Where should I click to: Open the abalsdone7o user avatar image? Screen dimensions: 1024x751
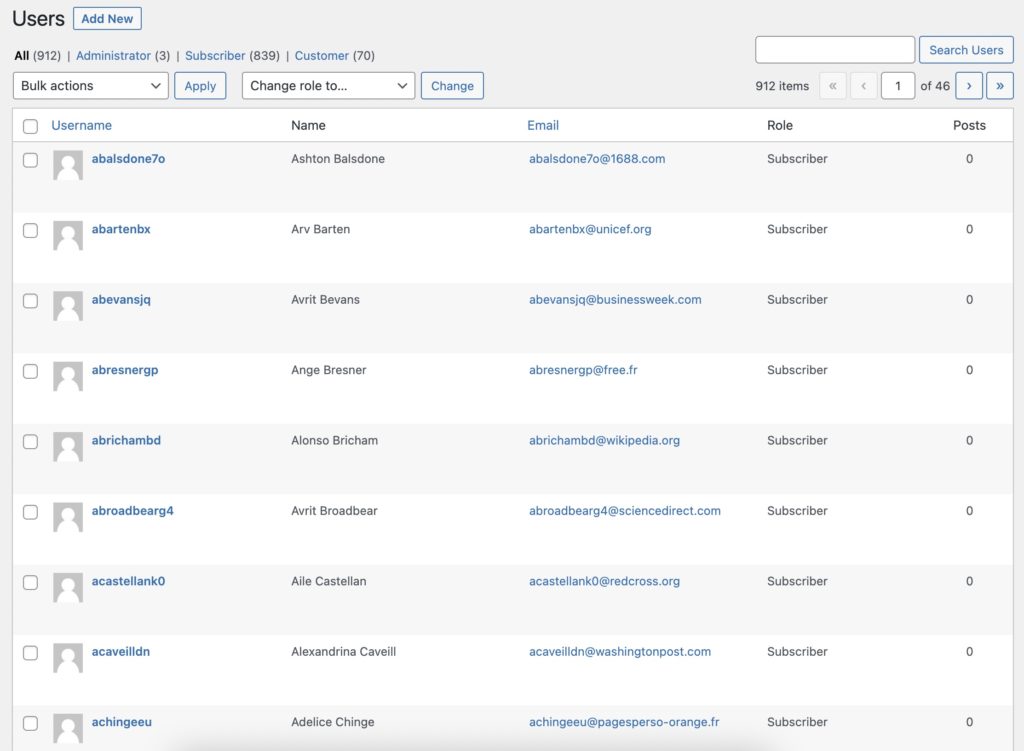67,164
